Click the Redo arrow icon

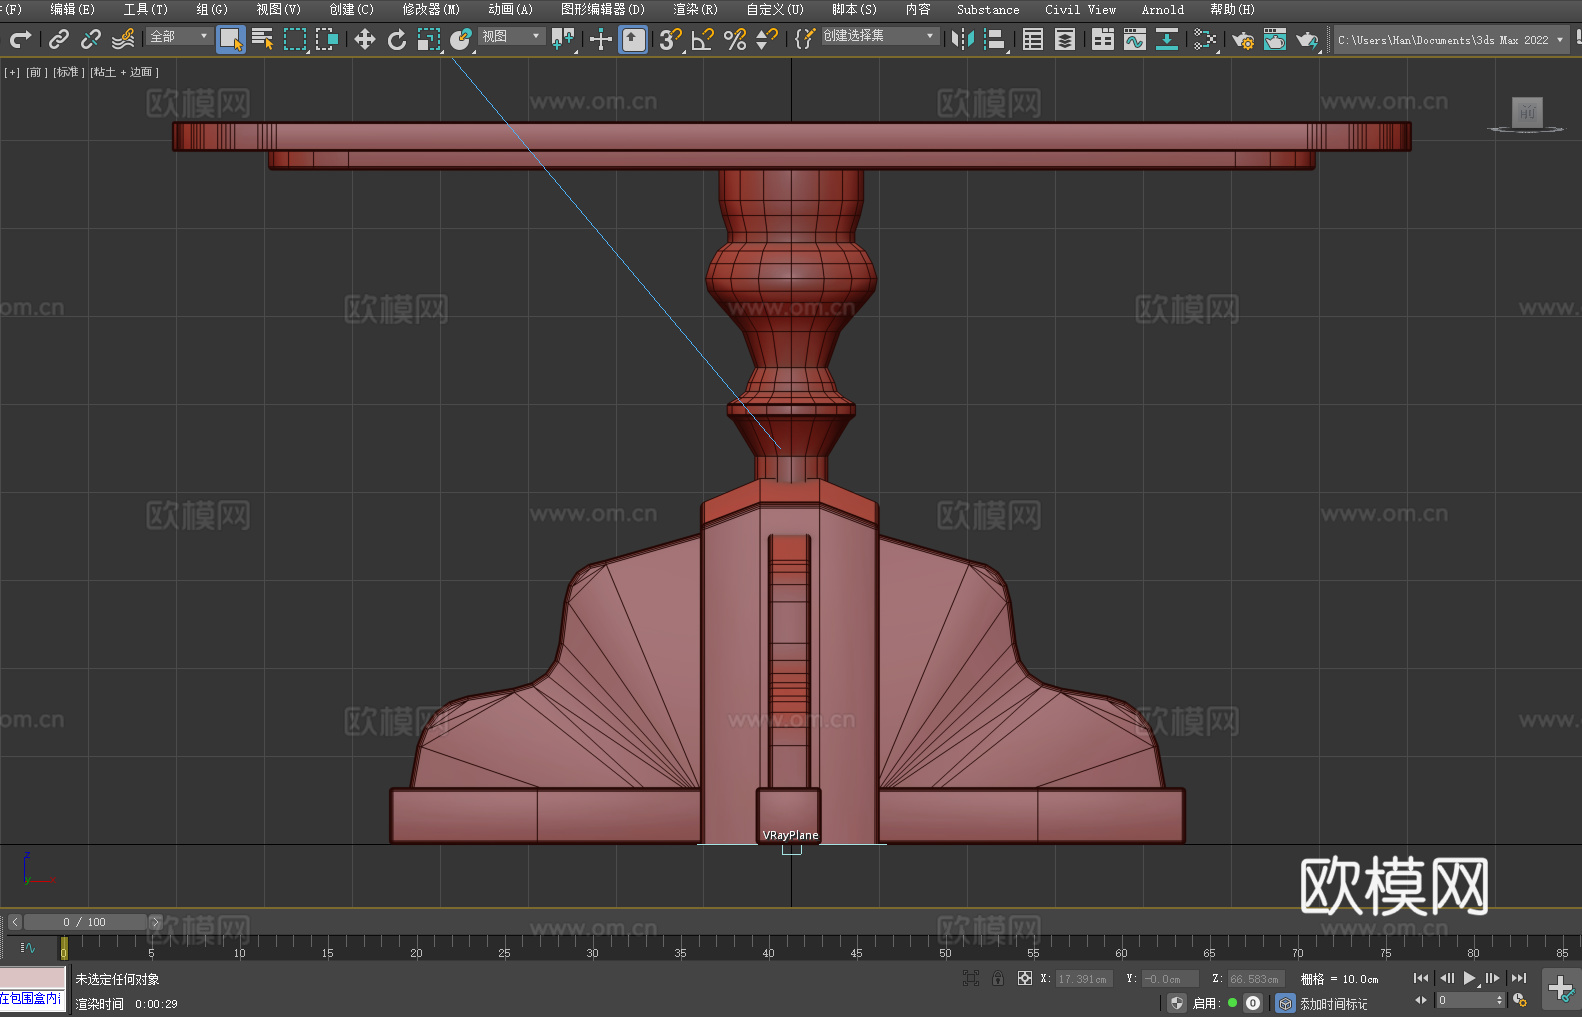[19, 39]
